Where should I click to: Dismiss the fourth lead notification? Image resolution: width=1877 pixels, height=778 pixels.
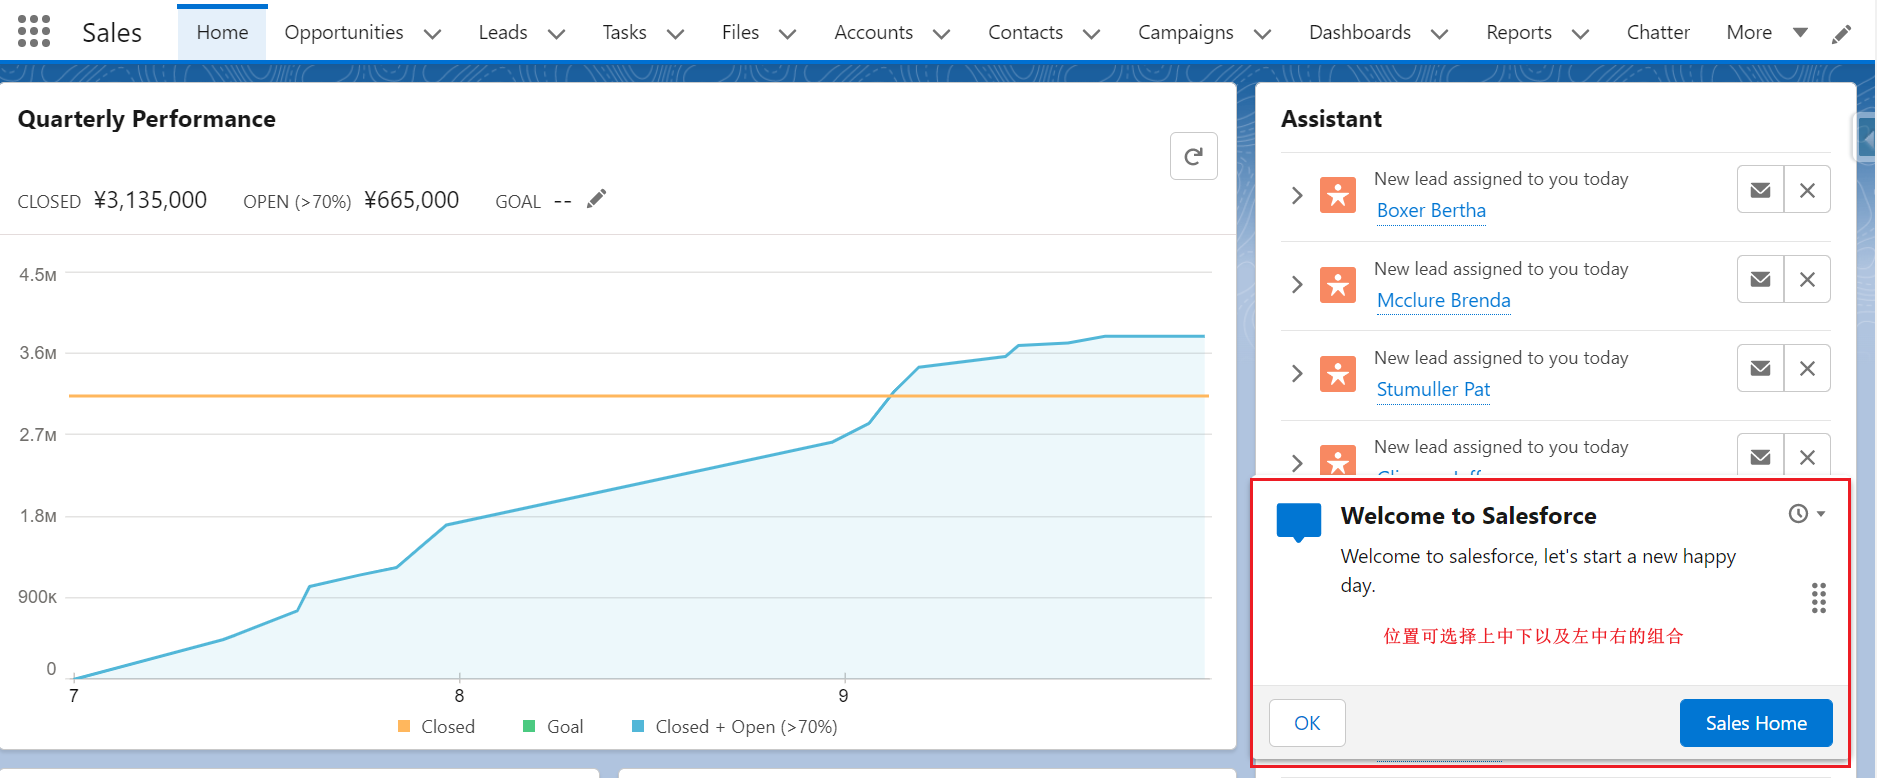(x=1807, y=456)
